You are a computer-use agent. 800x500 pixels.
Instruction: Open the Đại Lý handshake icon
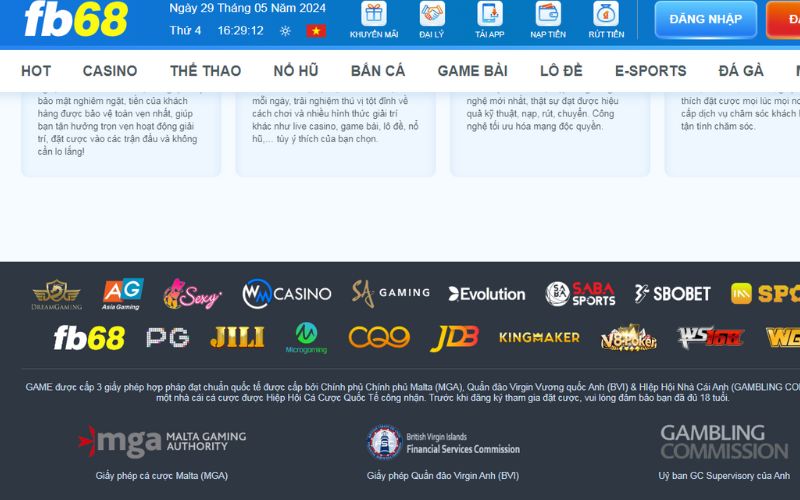click(x=432, y=14)
